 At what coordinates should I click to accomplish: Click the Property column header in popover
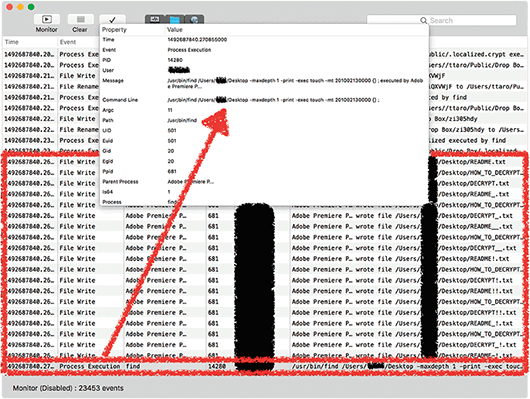click(x=132, y=30)
